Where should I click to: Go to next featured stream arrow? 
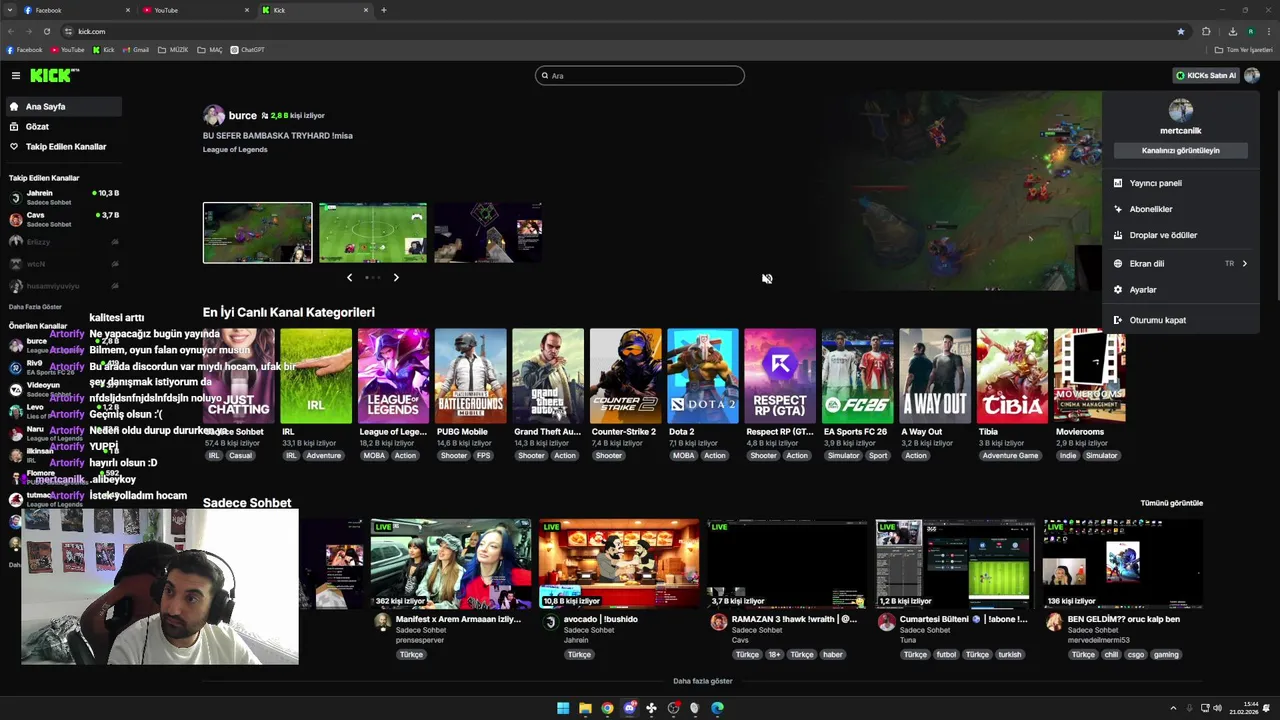pyautogui.click(x=396, y=277)
